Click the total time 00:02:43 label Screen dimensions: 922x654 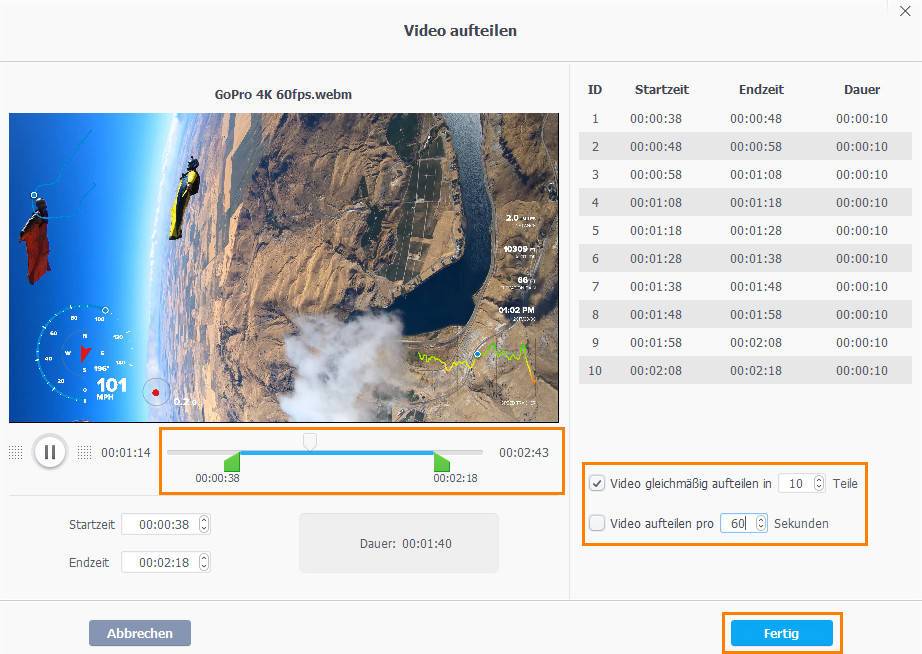click(524, 452)
